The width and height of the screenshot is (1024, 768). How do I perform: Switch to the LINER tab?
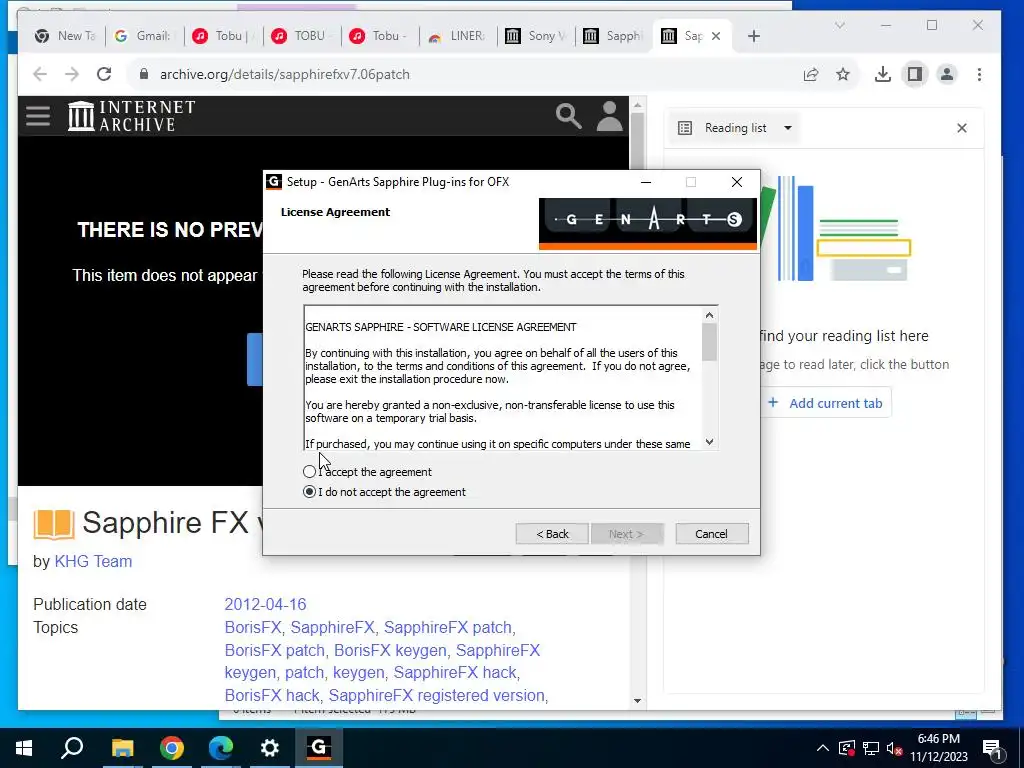tap(457, 36)
